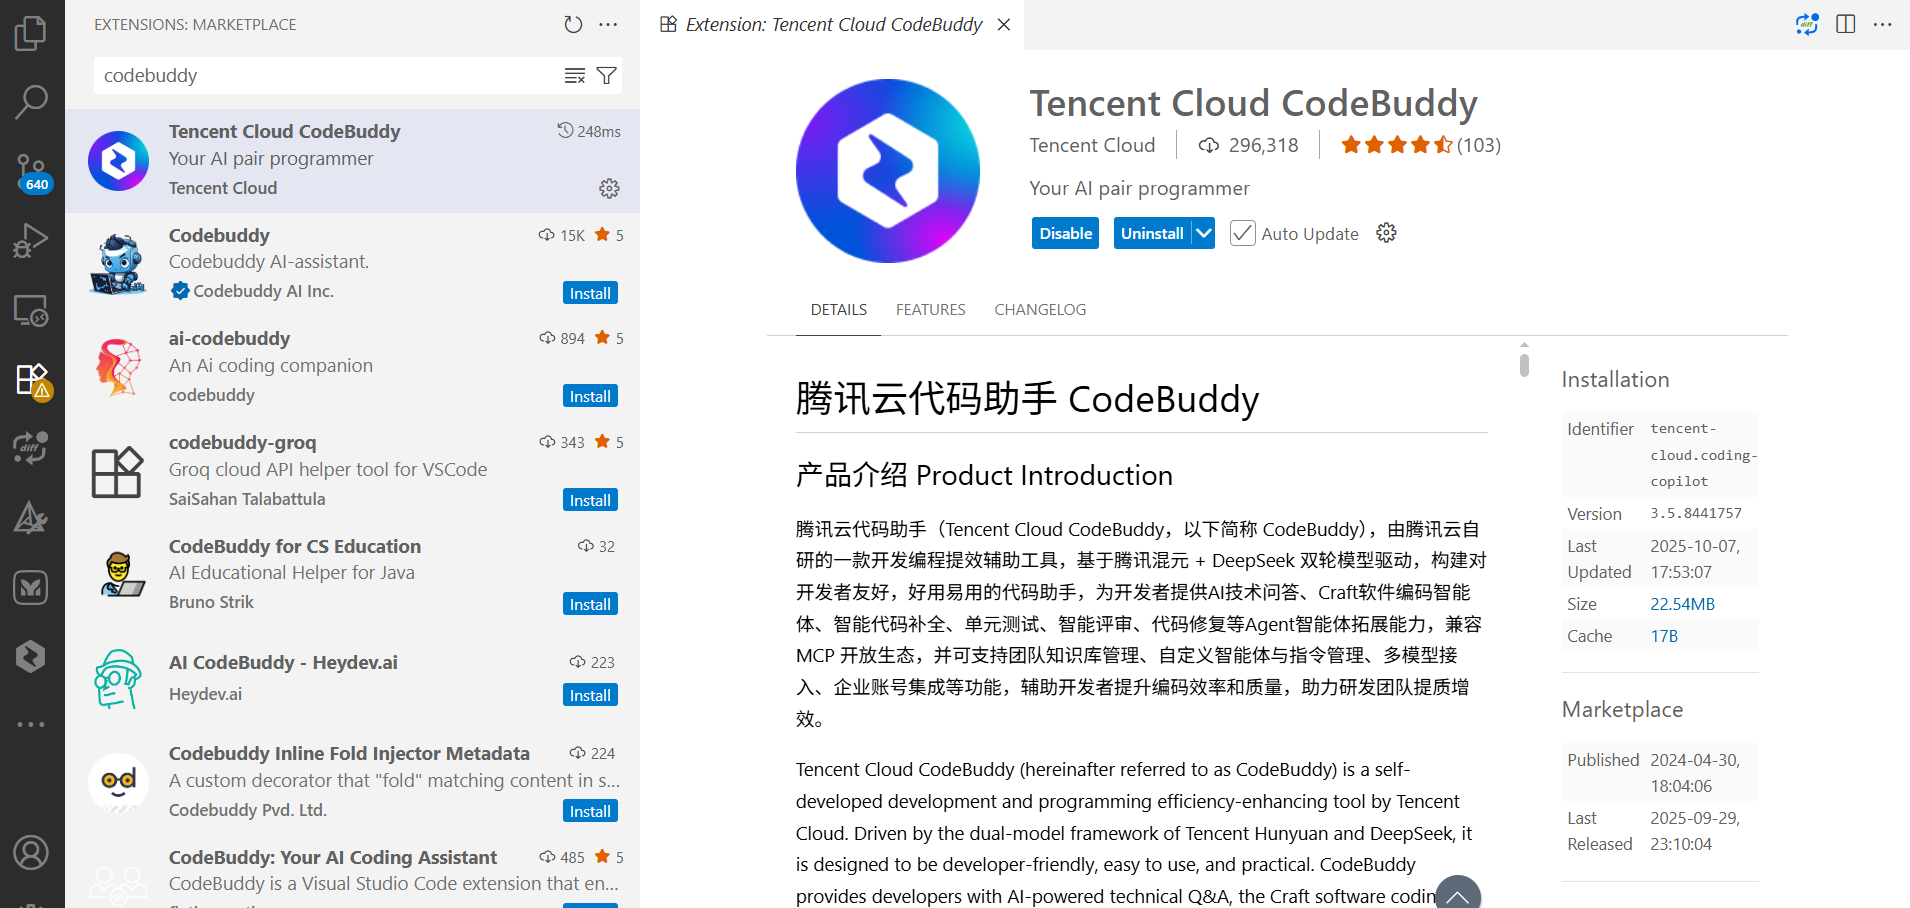
Task: Click the Size value 22.54MB
Action: (x=1682, y=604)
